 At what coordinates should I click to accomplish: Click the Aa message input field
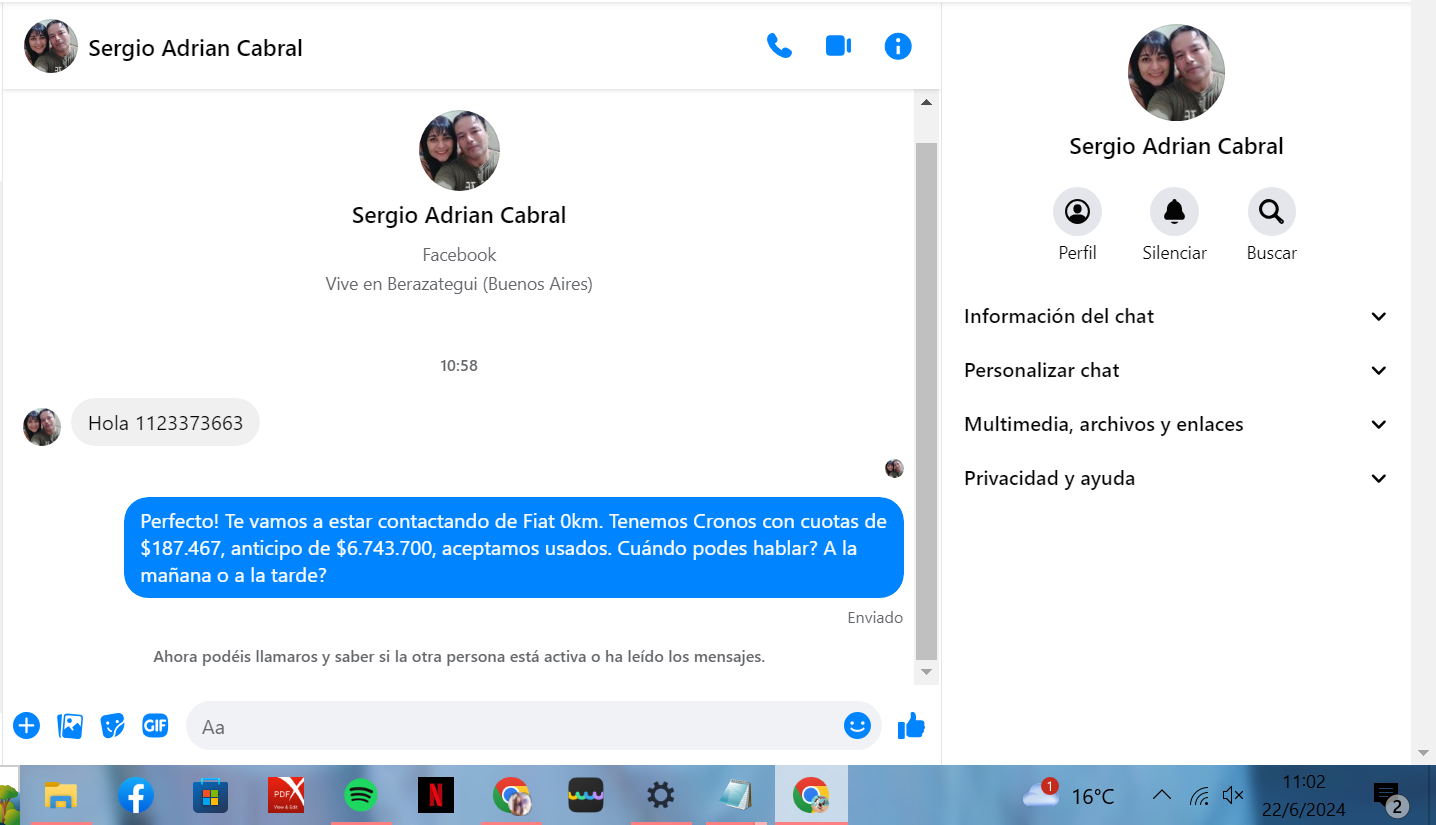click(x=515, y=726)
